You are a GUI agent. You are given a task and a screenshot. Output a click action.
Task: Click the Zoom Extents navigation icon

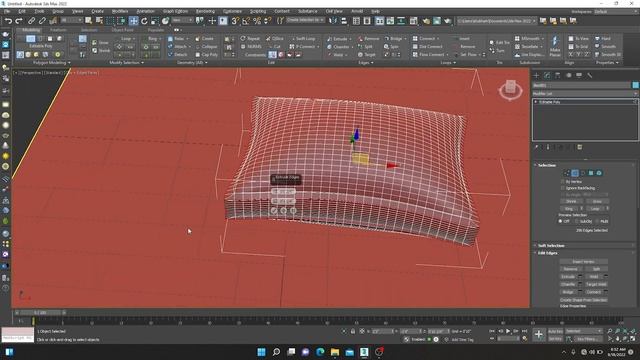[x=625, y=331]
